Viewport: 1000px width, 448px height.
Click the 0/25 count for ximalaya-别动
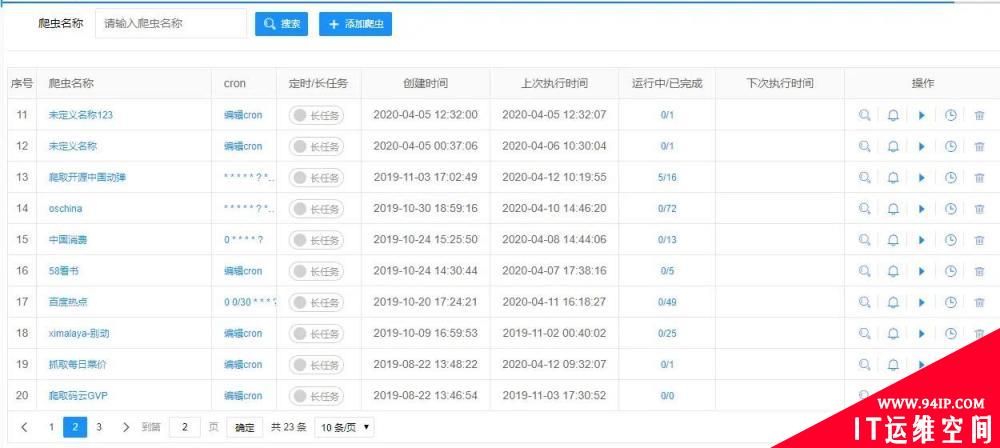[x=667, y=333]
